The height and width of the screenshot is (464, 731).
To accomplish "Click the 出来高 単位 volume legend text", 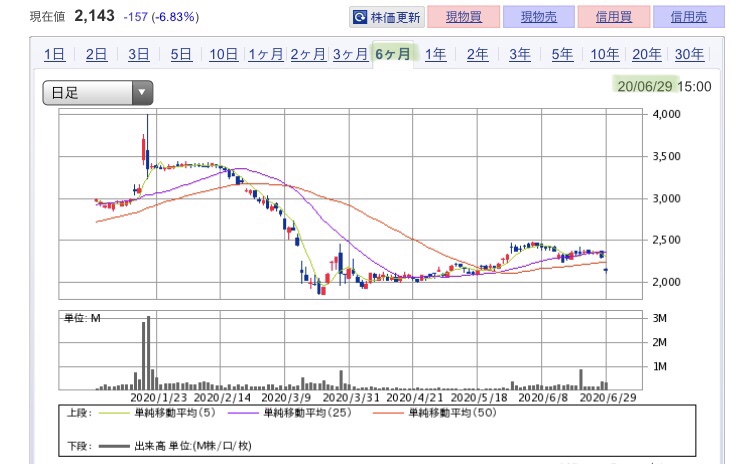I will [193, 446].
